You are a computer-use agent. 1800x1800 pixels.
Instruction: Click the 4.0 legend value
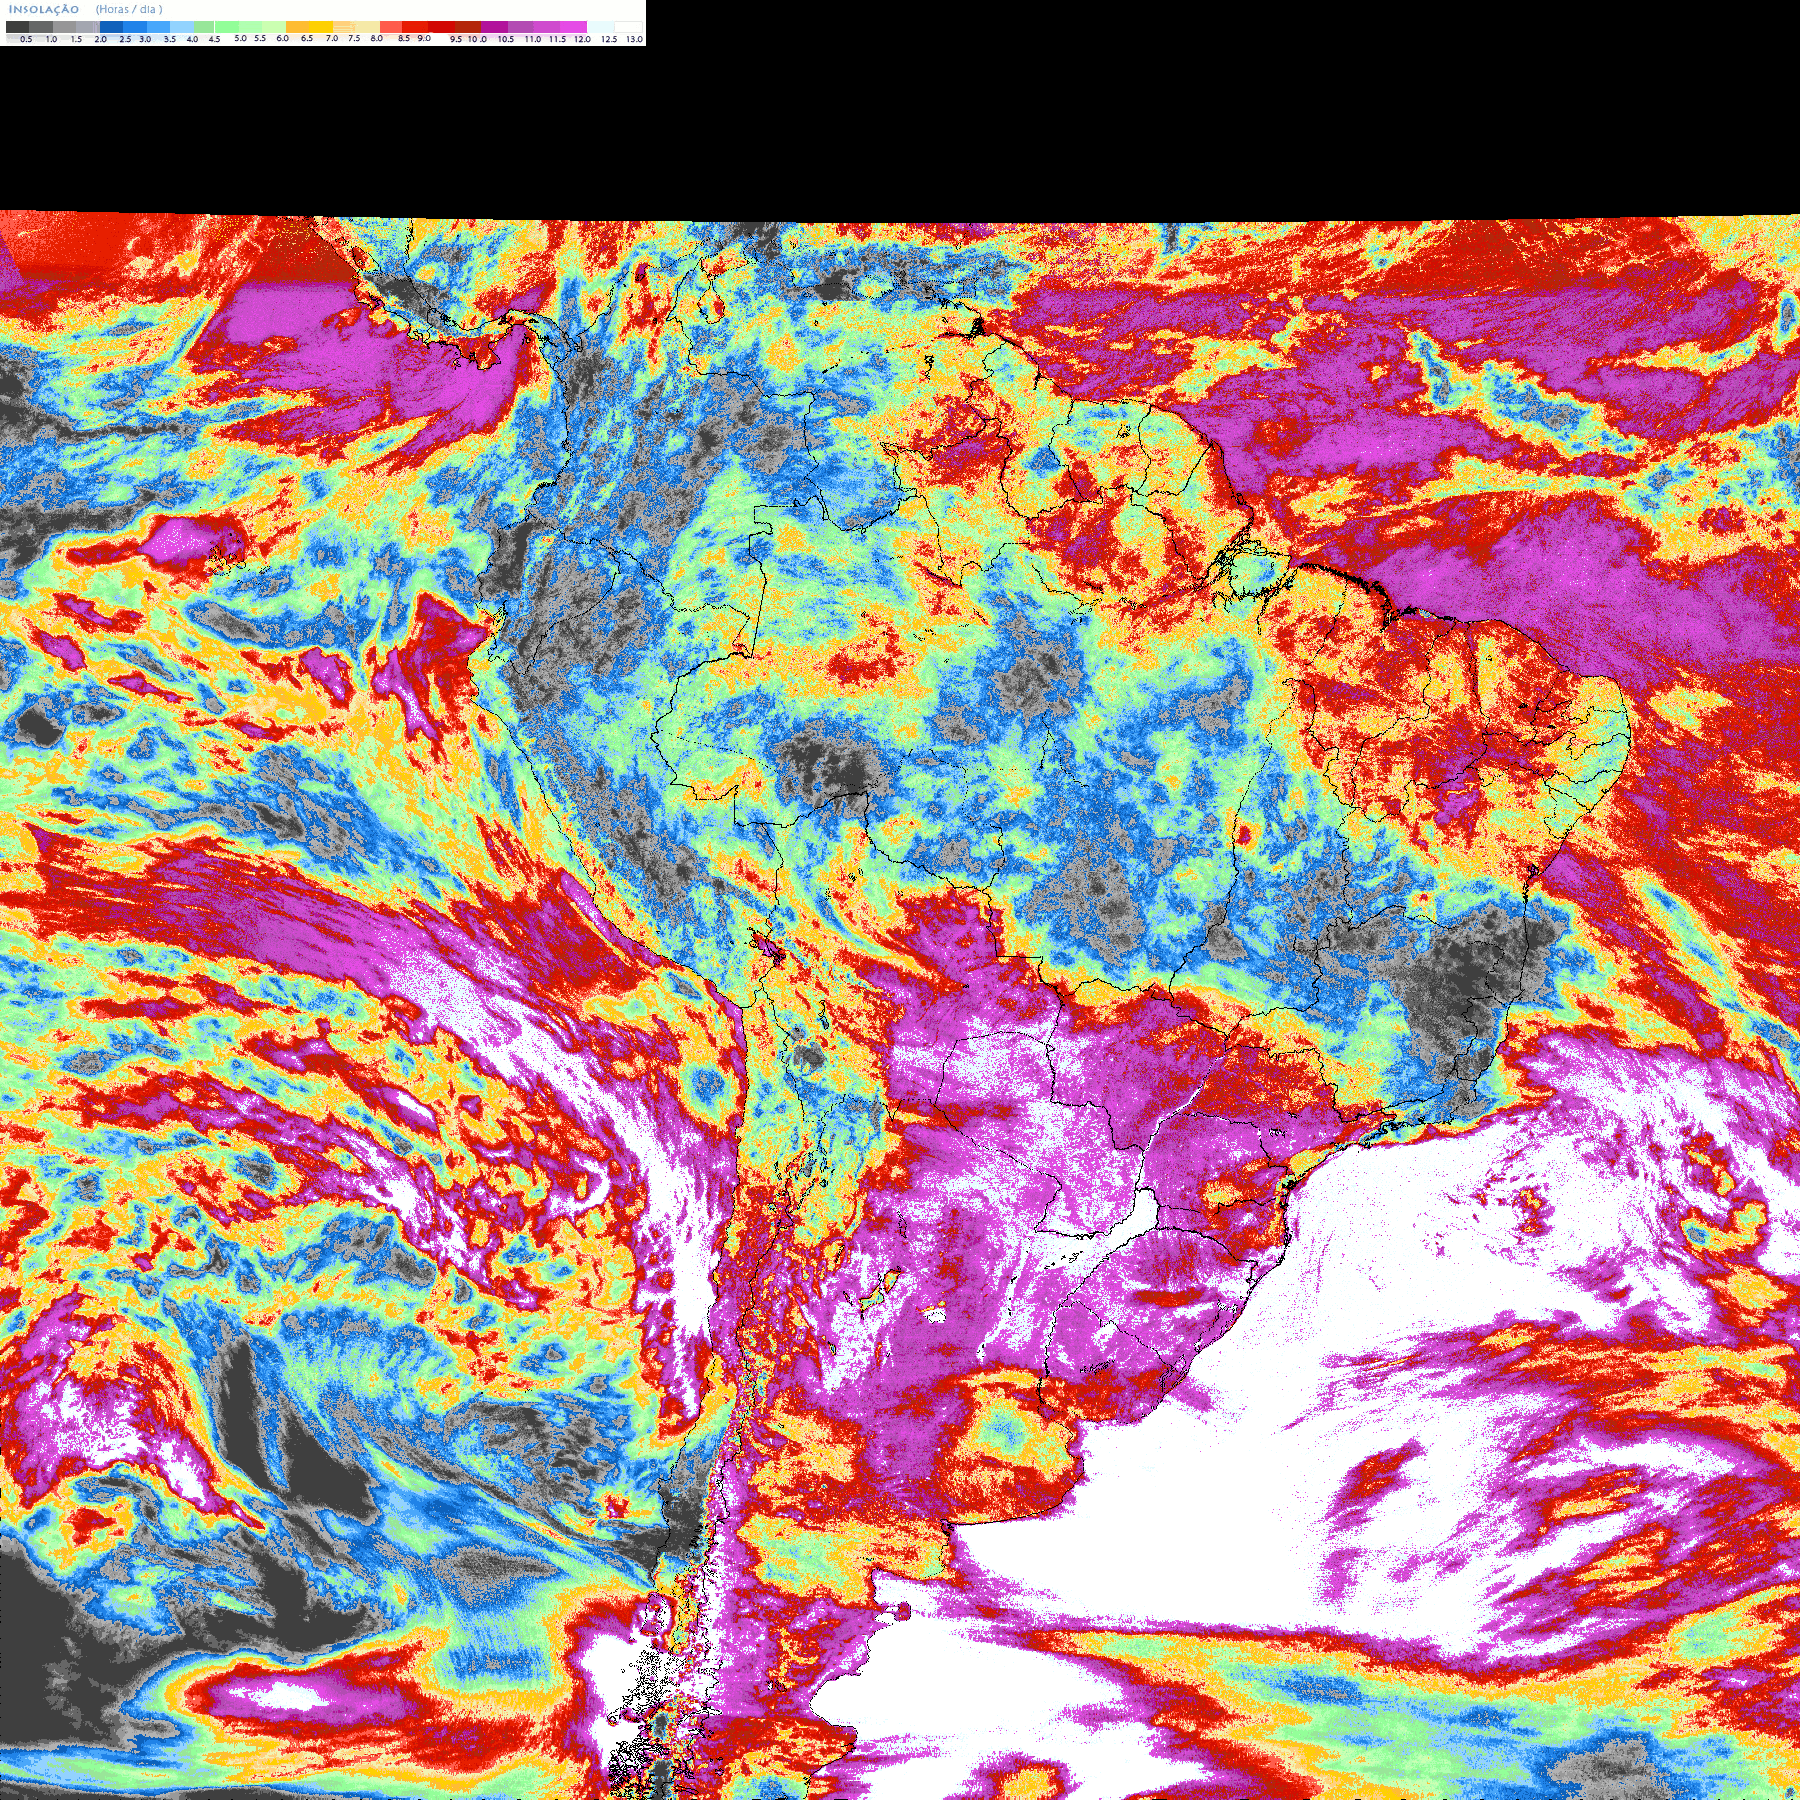(x=192, y=39)
